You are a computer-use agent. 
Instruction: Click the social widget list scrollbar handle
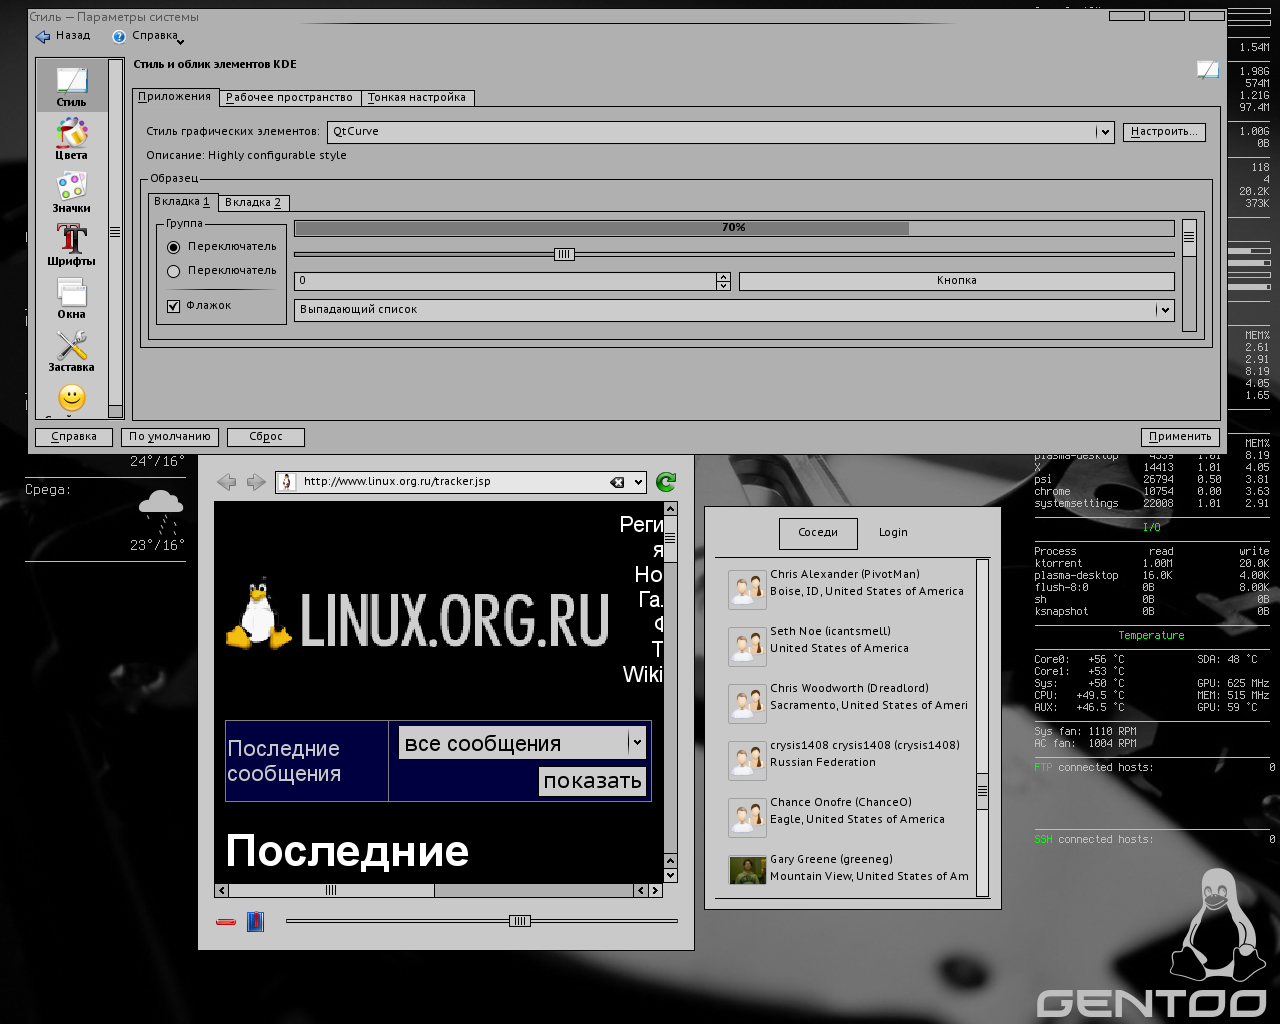(x=982, y=790)
